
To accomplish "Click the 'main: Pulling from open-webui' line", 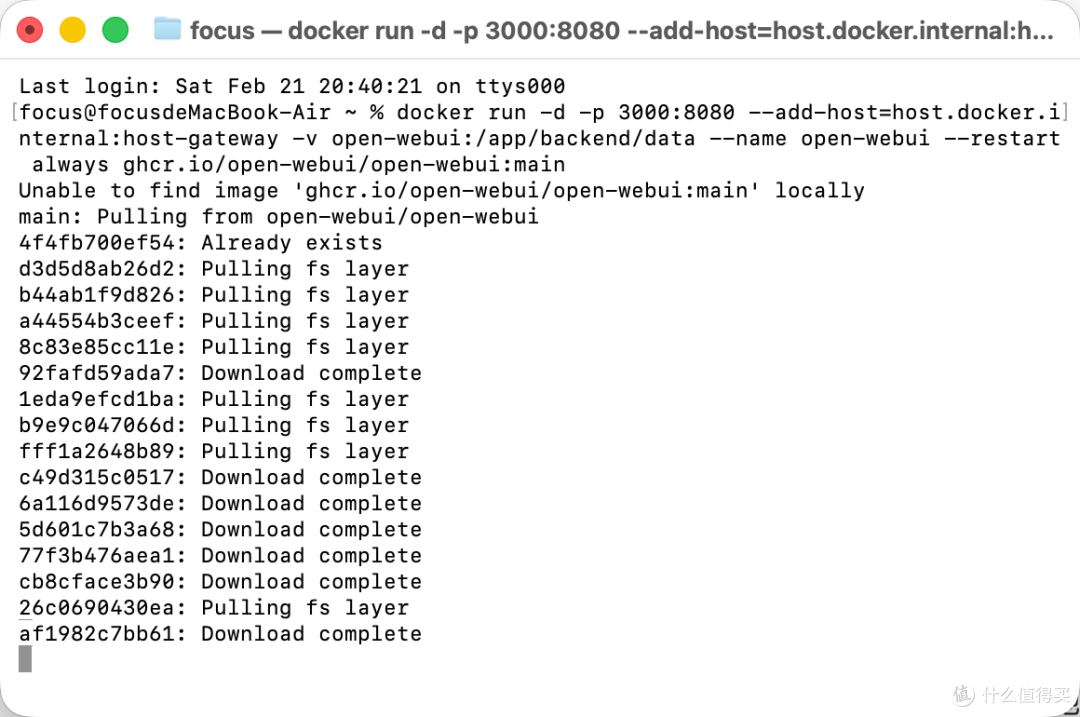I will click(x=279, y=216).
